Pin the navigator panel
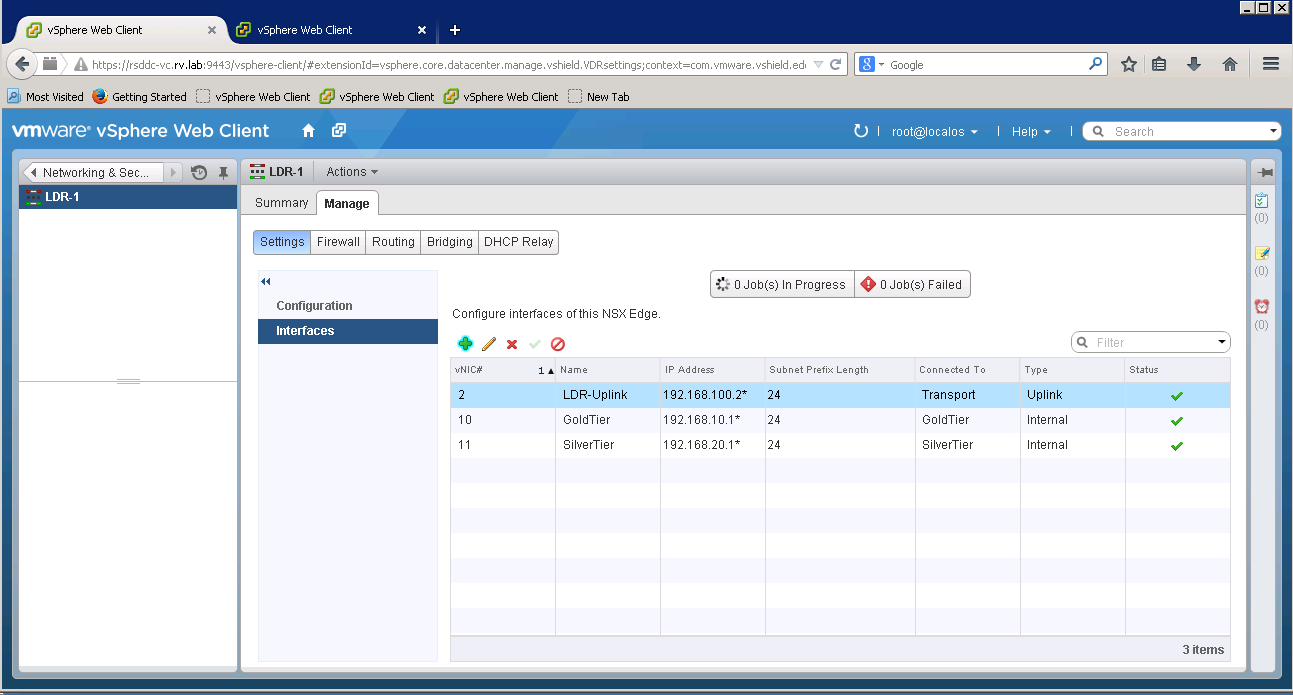The height and width of the screenshot is (695, 1293). click(223, 172)
